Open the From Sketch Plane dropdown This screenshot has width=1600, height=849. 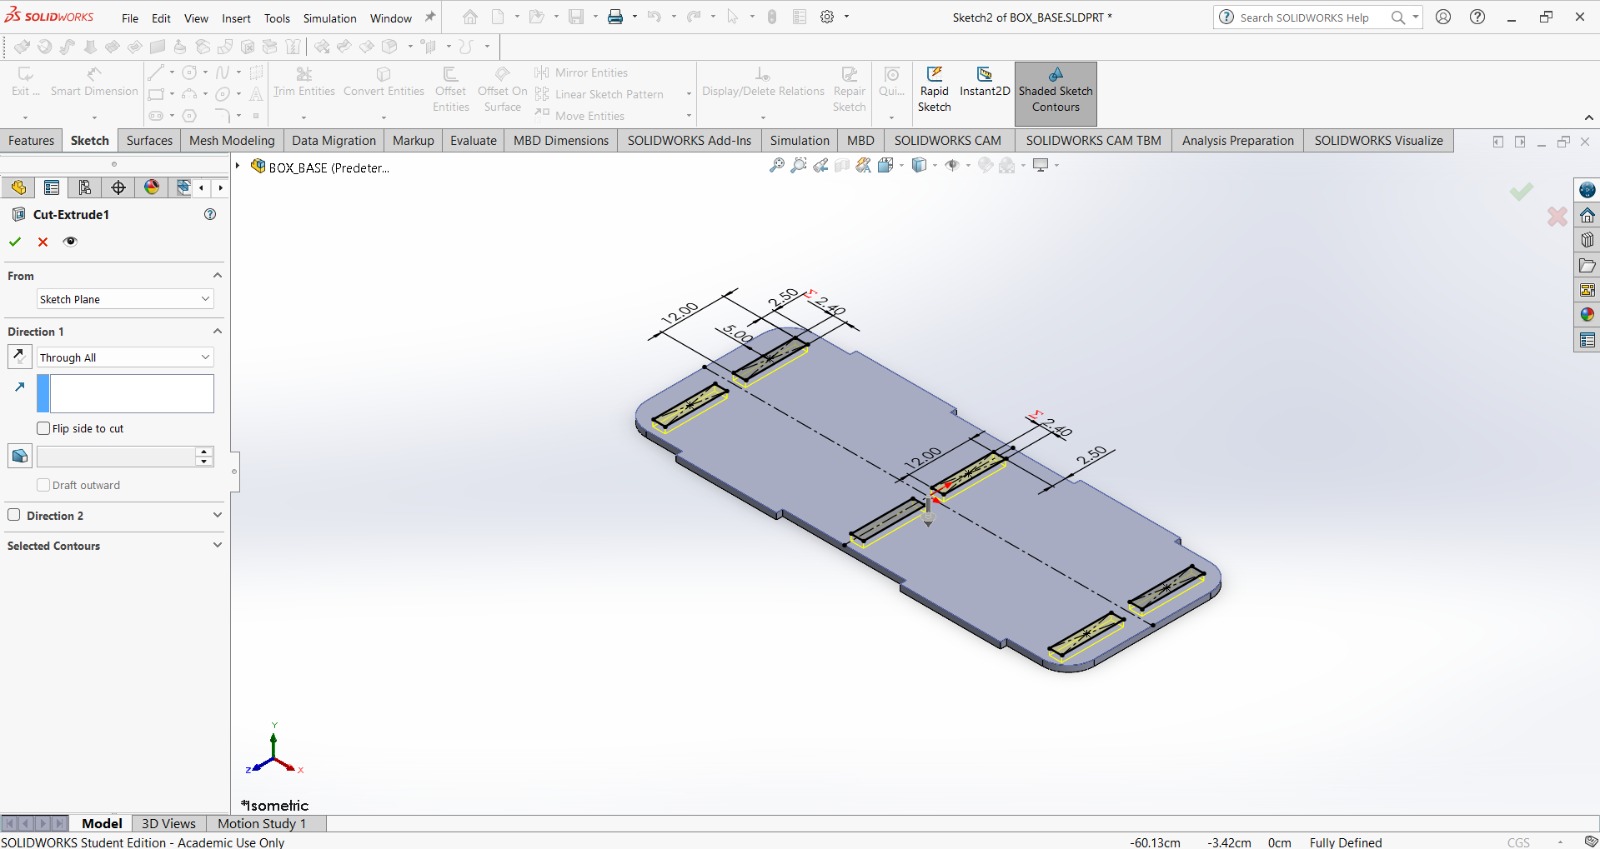coord(125,299)
